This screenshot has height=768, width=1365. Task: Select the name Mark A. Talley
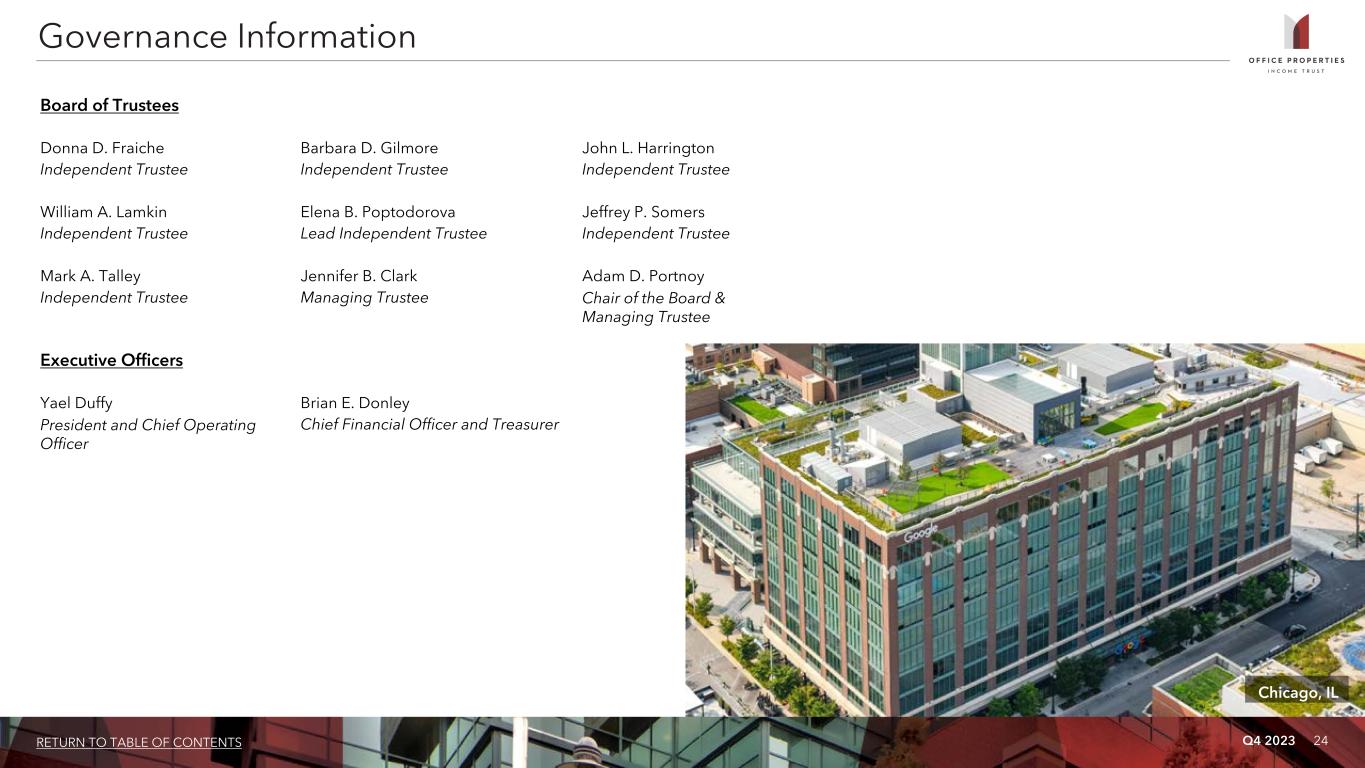[x=90, y=276]
